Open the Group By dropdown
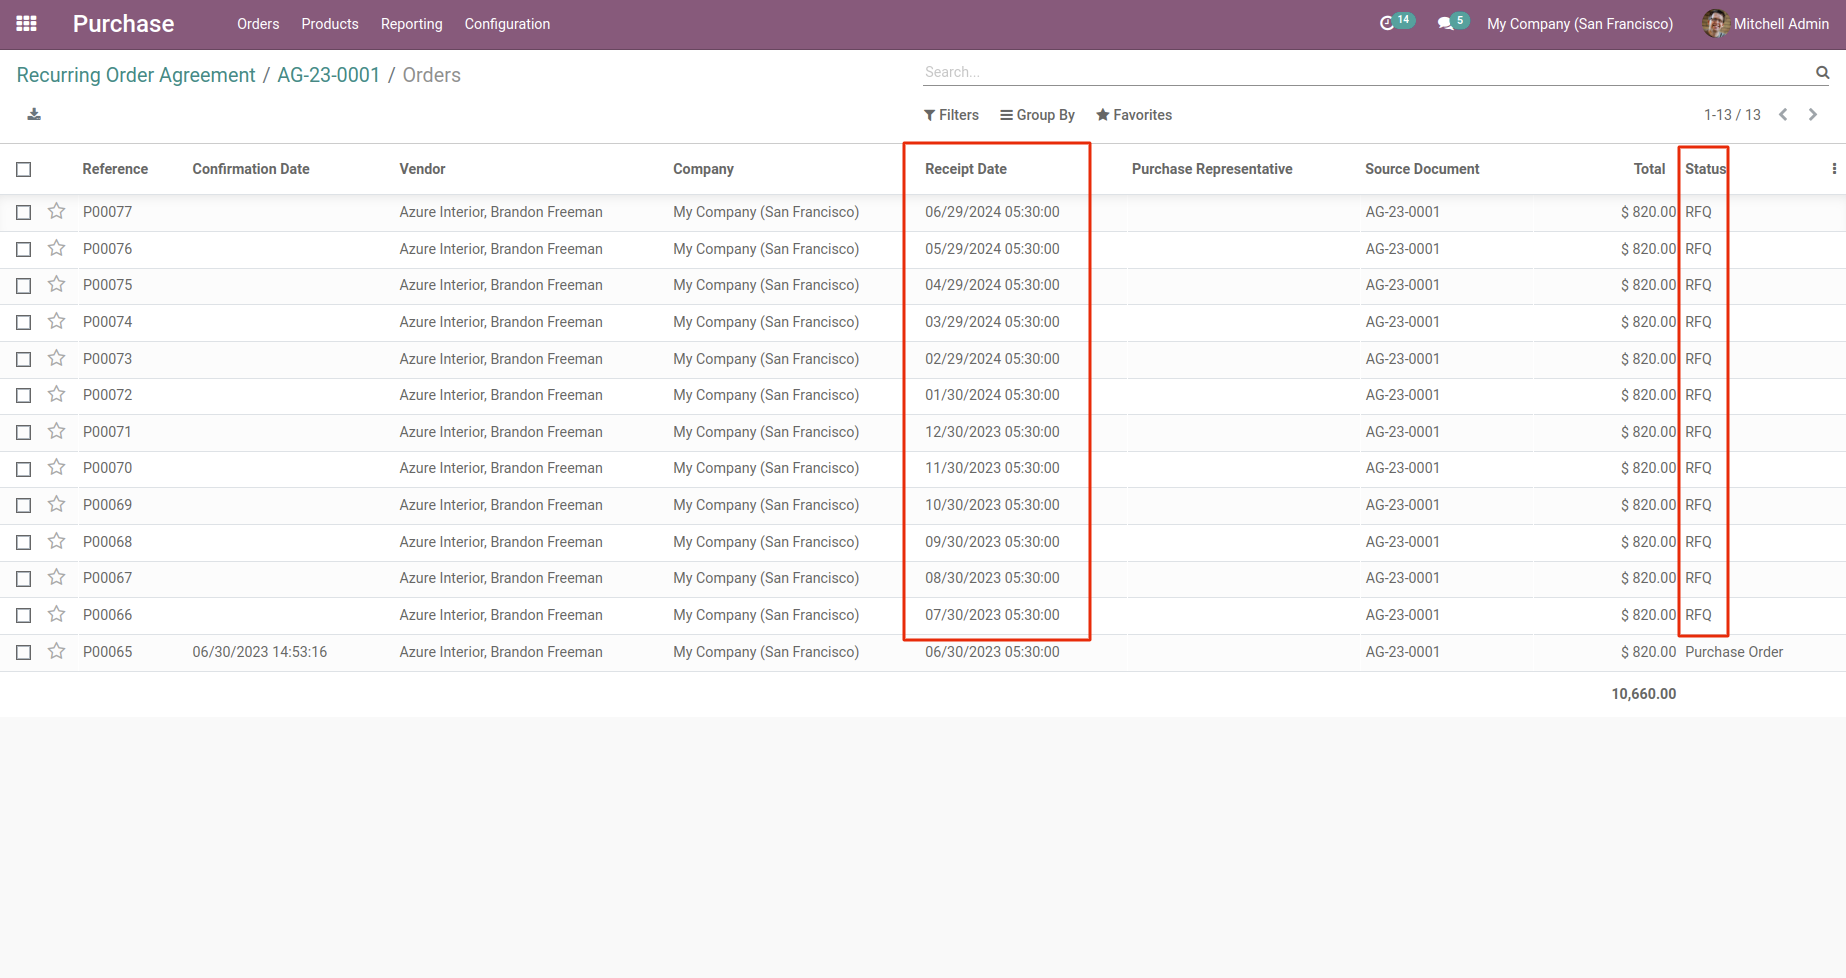The image size is (1846, 978). click(1037, 115)
